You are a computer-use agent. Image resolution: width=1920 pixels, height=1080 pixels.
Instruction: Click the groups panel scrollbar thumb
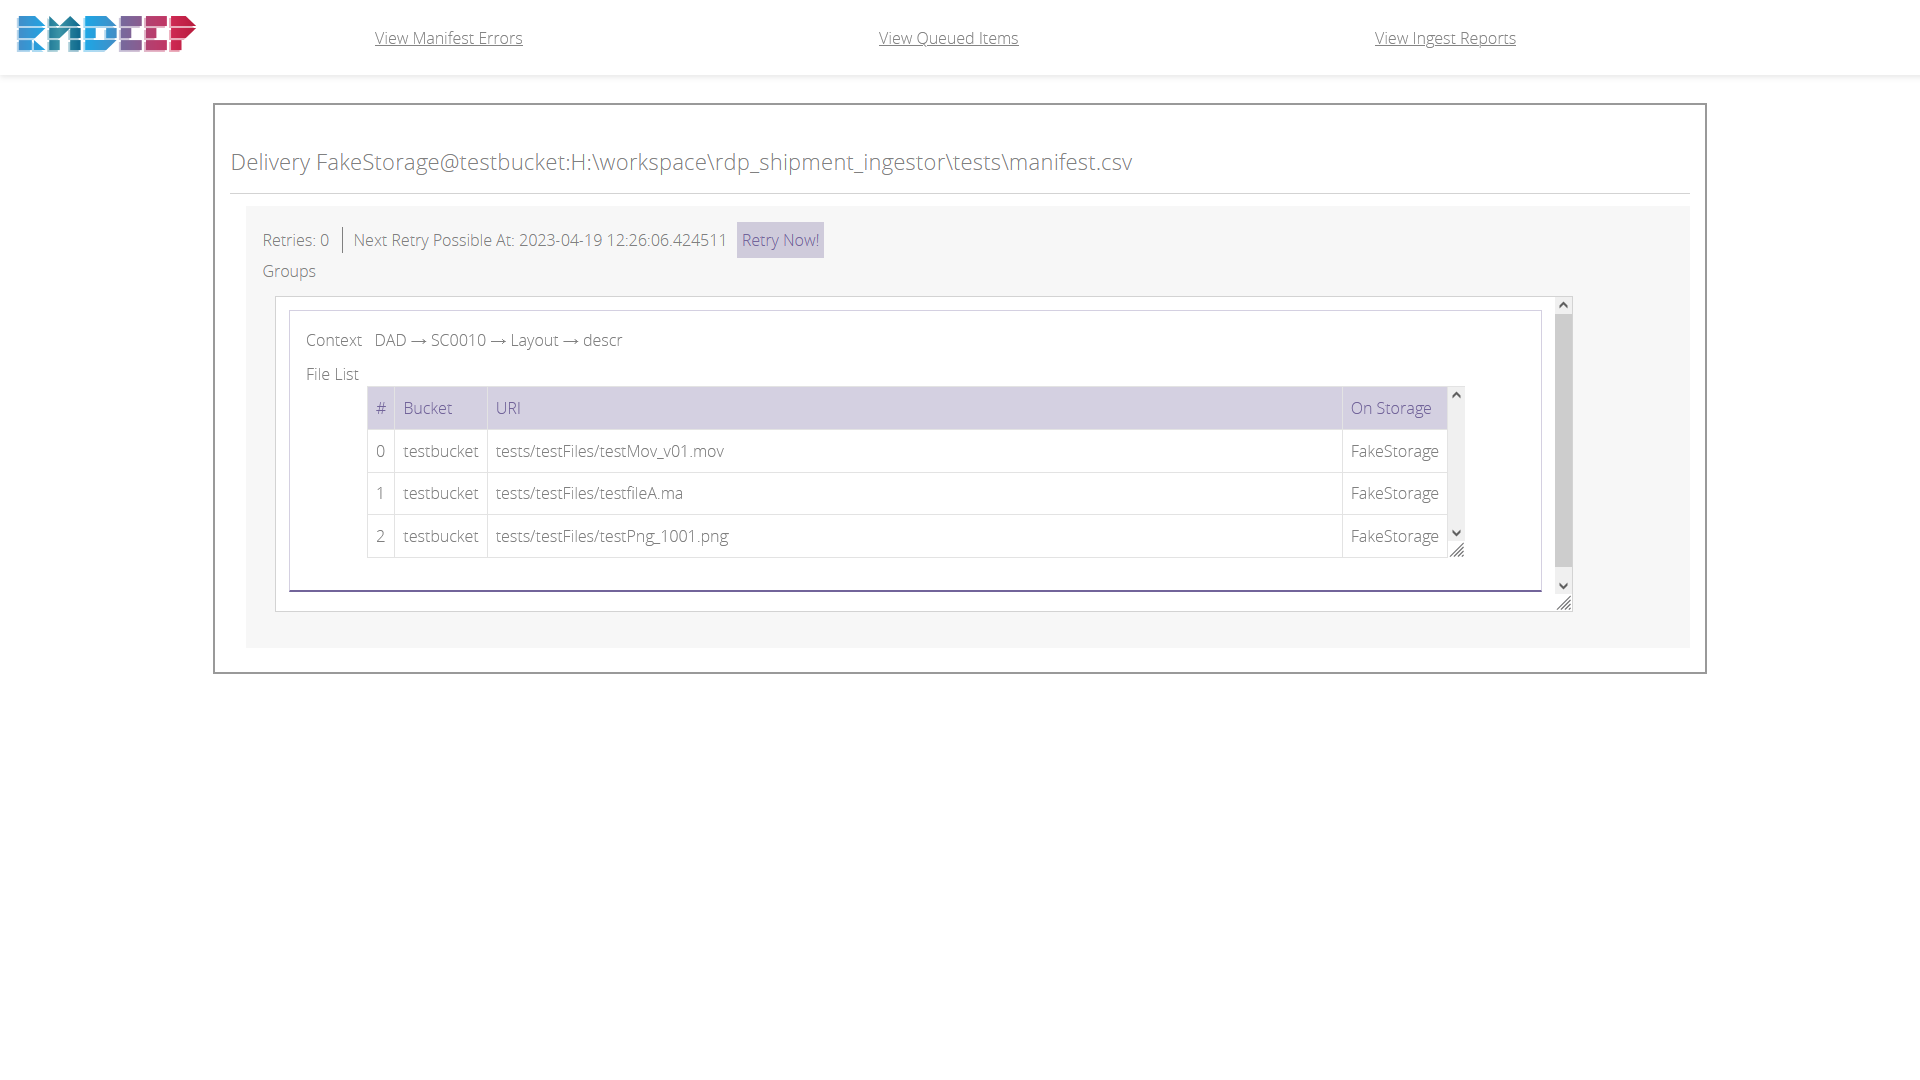click(x=1563, y=440)
